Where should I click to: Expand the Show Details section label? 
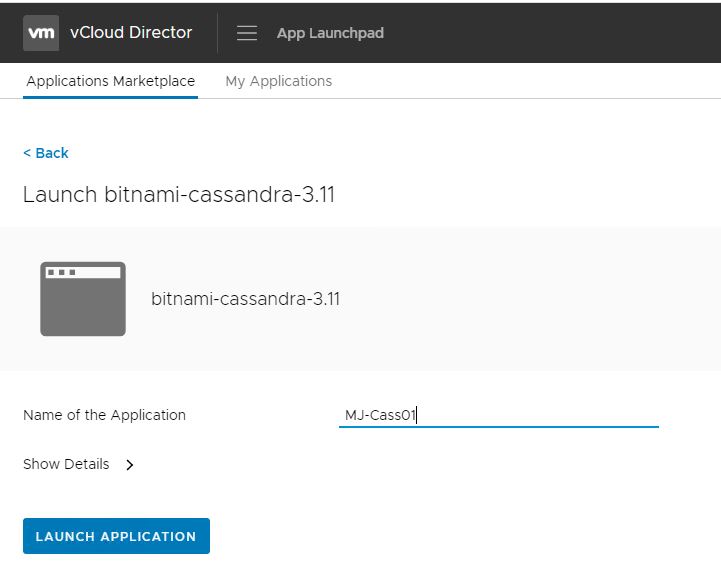point(66,464)
